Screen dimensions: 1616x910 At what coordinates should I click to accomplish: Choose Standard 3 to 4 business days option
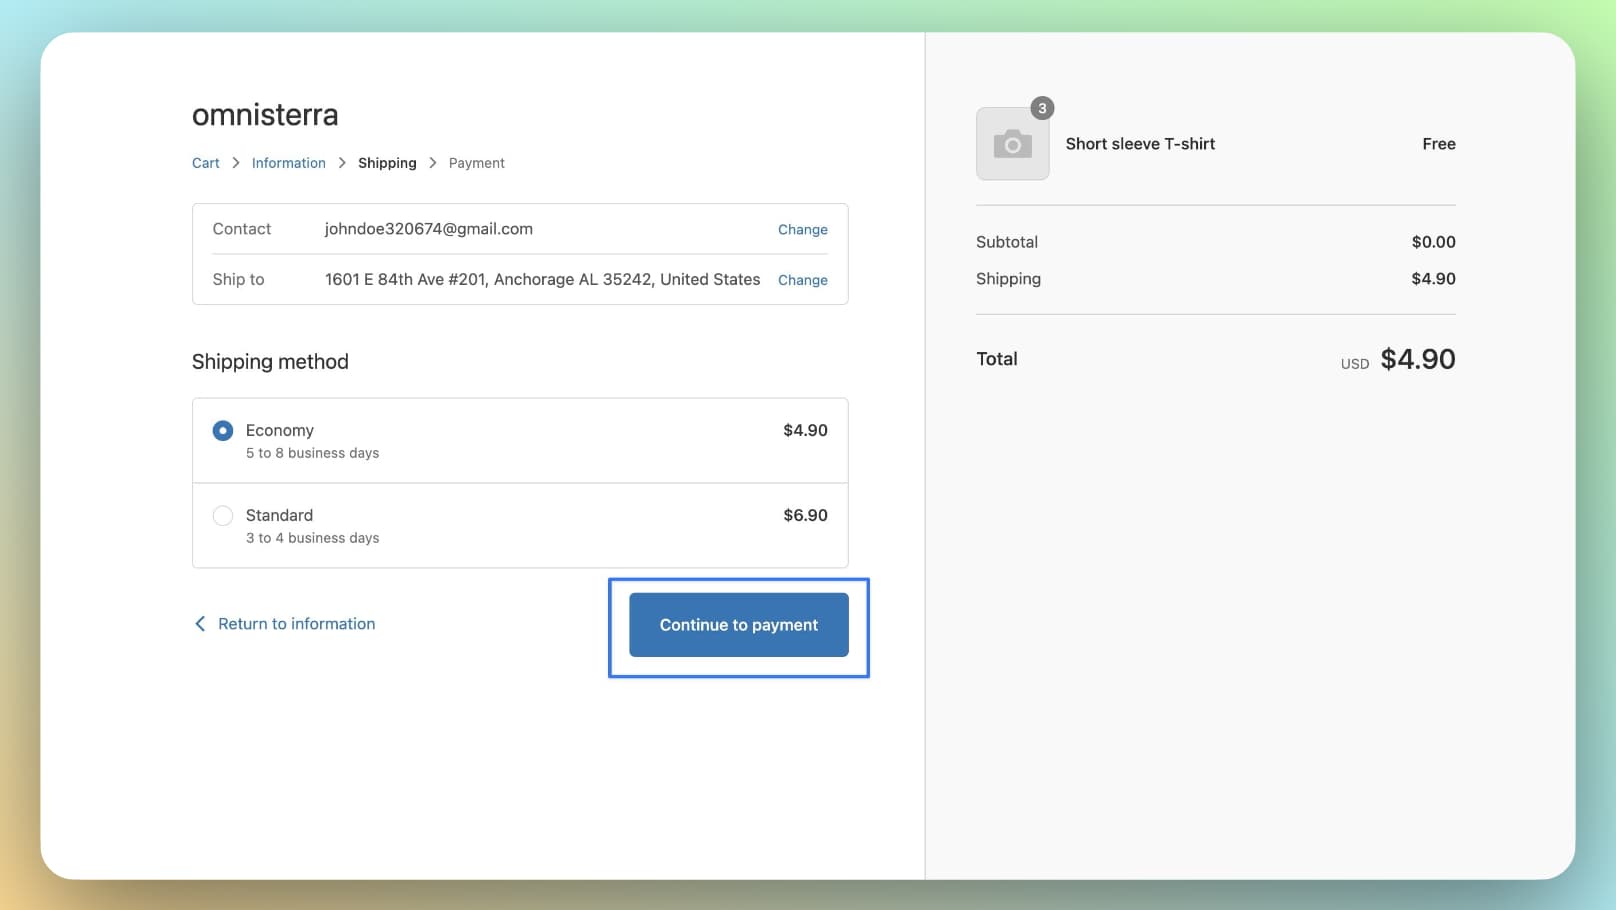[x=312, y=525]
